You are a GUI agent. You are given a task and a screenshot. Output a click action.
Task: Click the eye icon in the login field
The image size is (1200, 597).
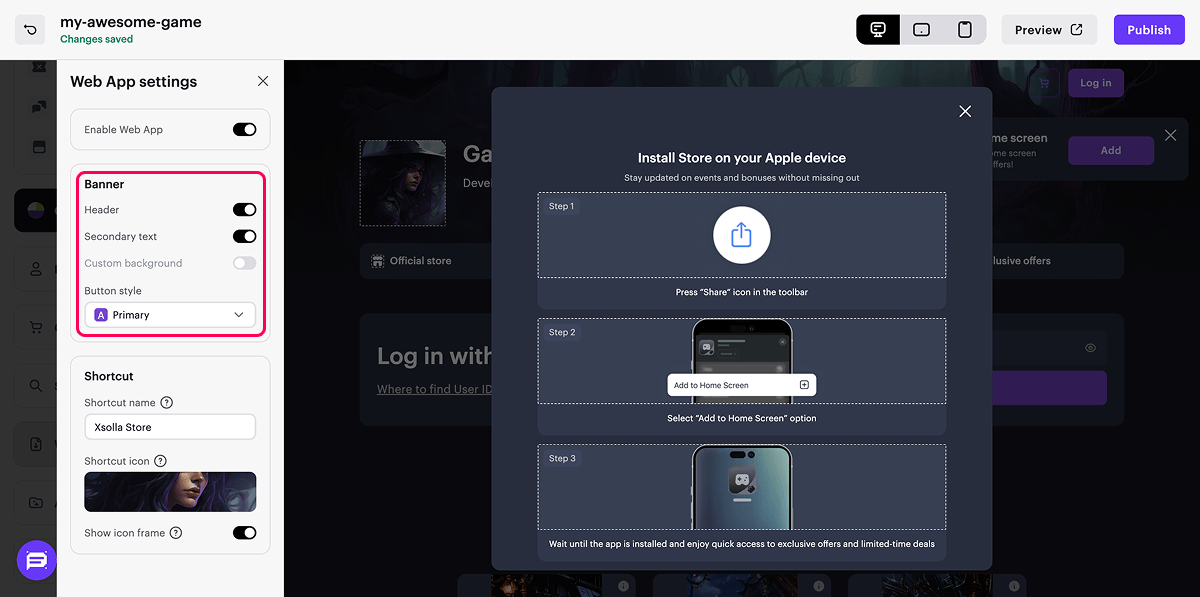click(1090, 348)
